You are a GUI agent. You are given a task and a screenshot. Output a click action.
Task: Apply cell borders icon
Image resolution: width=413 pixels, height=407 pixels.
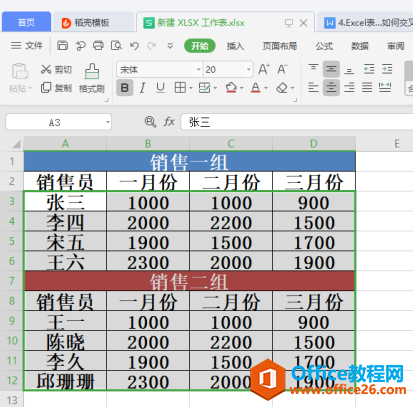tap(180, 88)
